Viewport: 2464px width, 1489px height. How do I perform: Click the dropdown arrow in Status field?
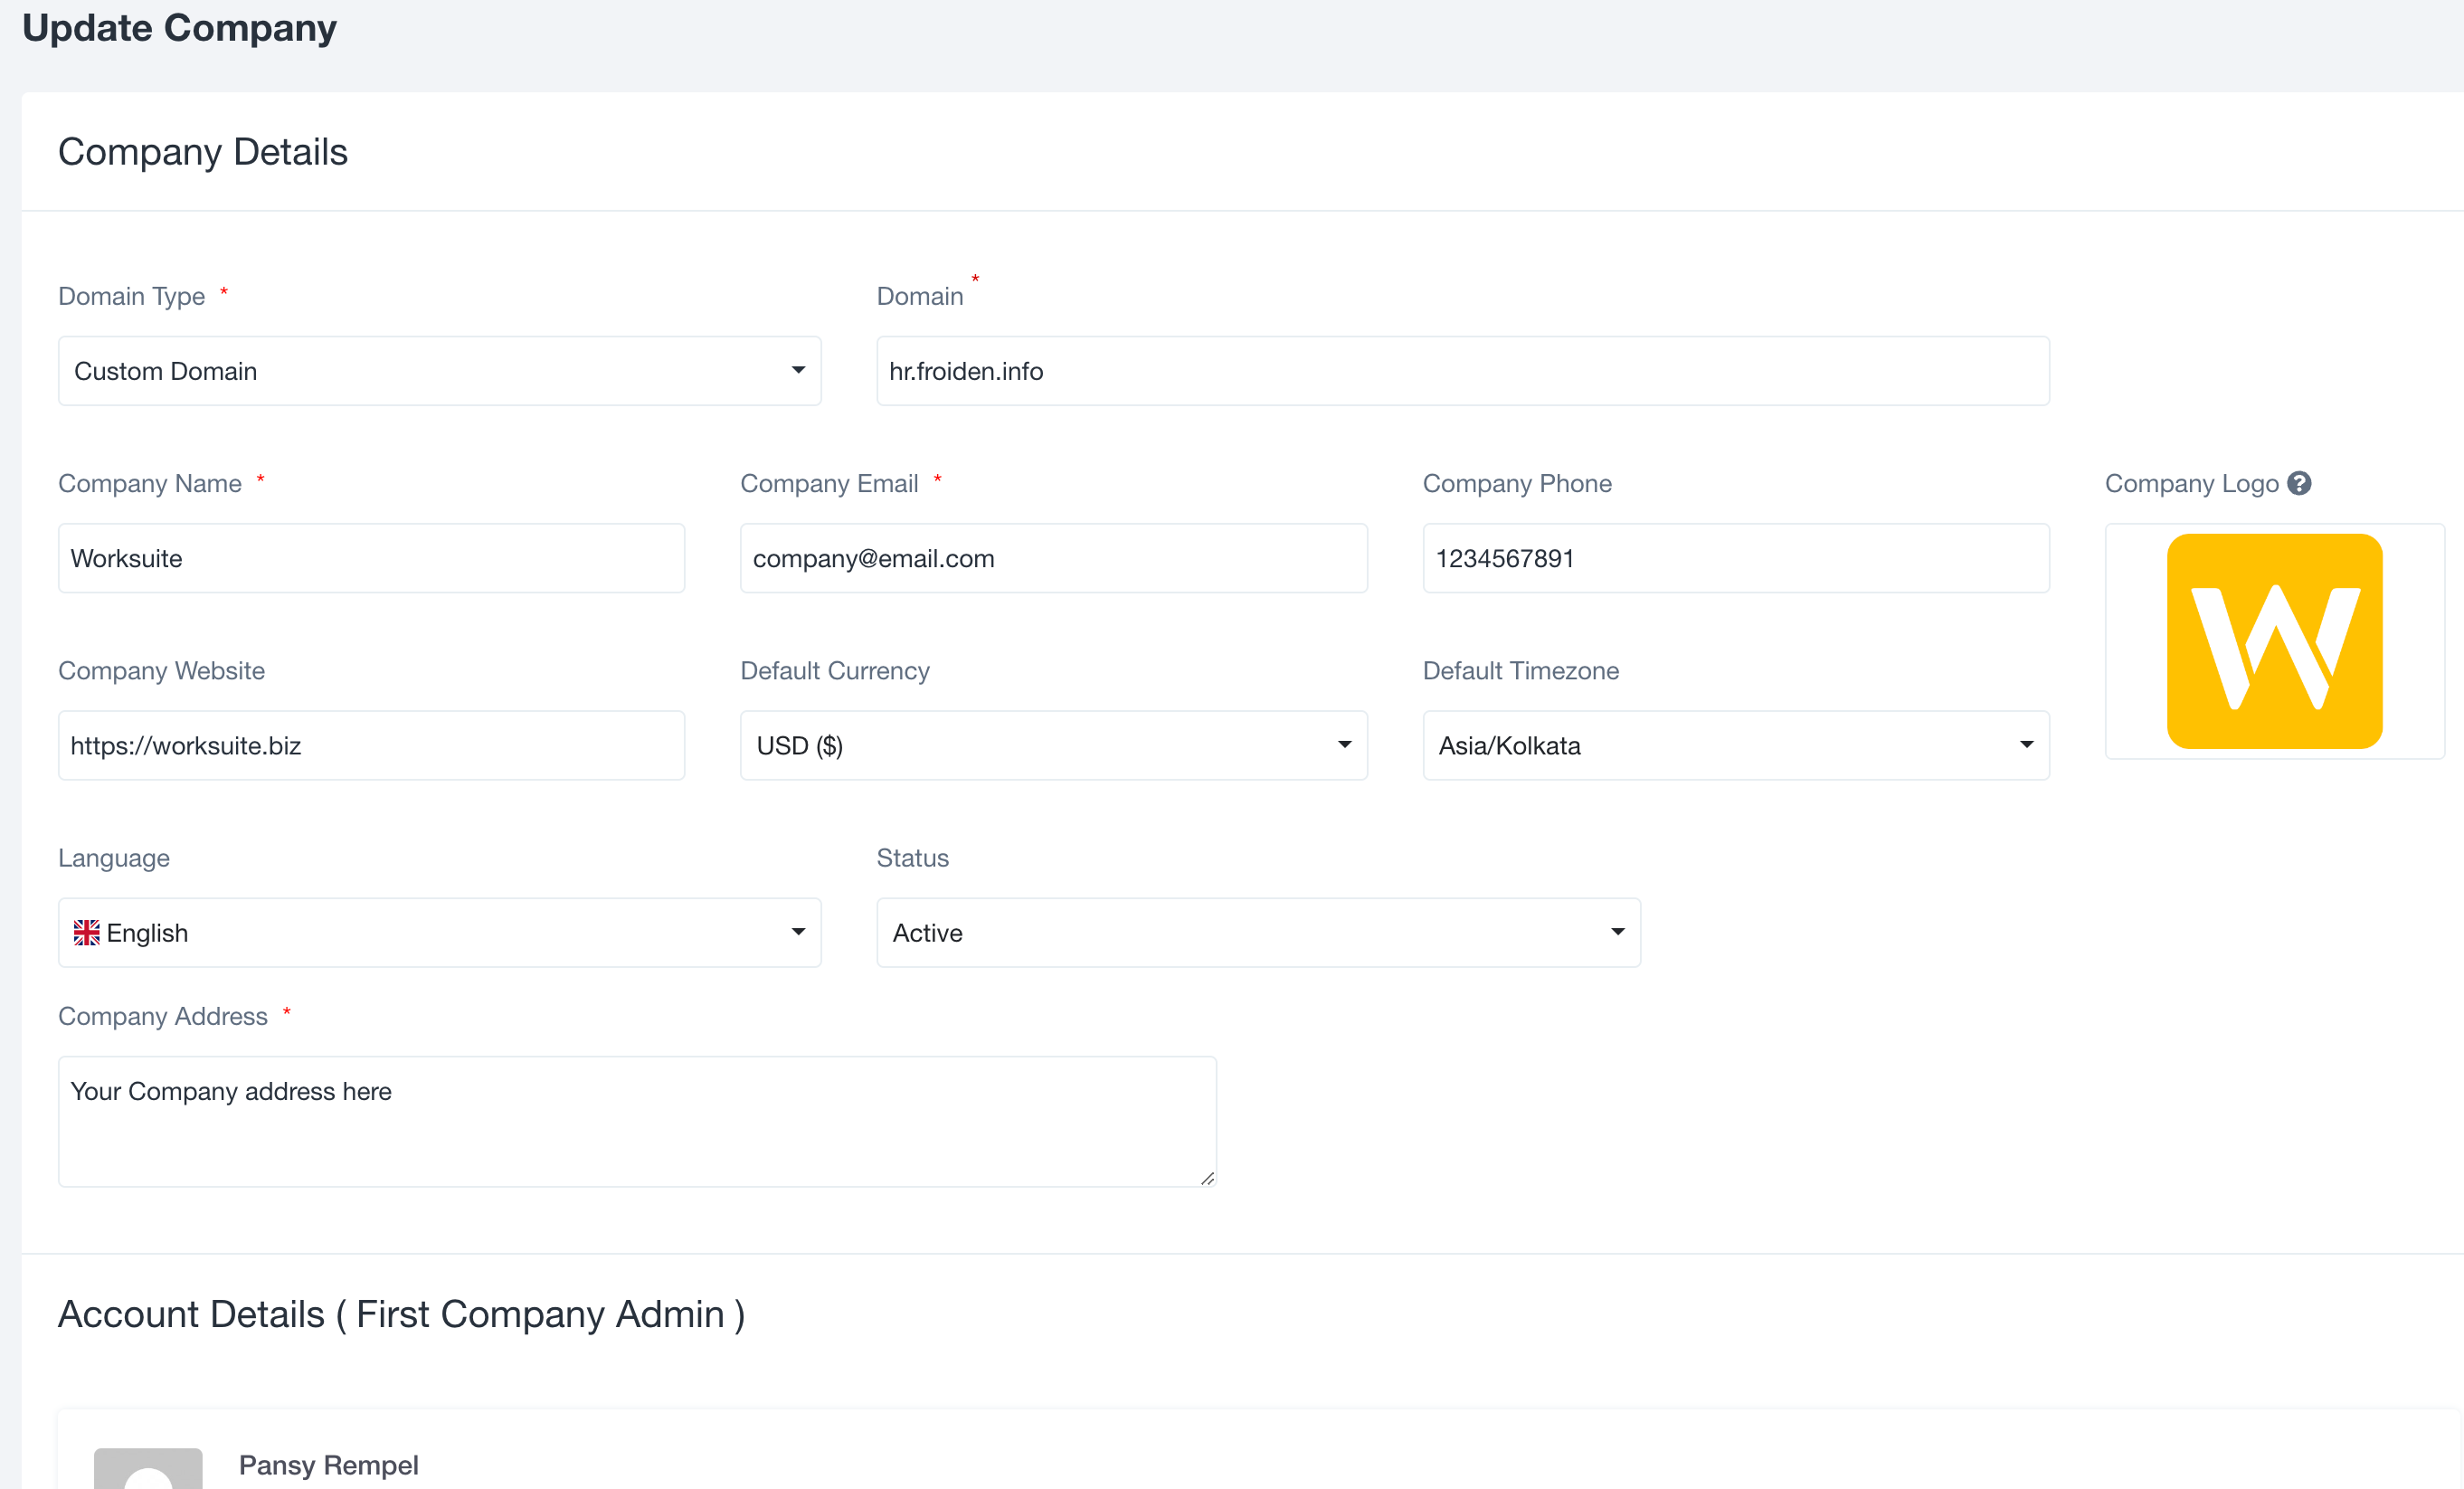(x=1617, y=932)
